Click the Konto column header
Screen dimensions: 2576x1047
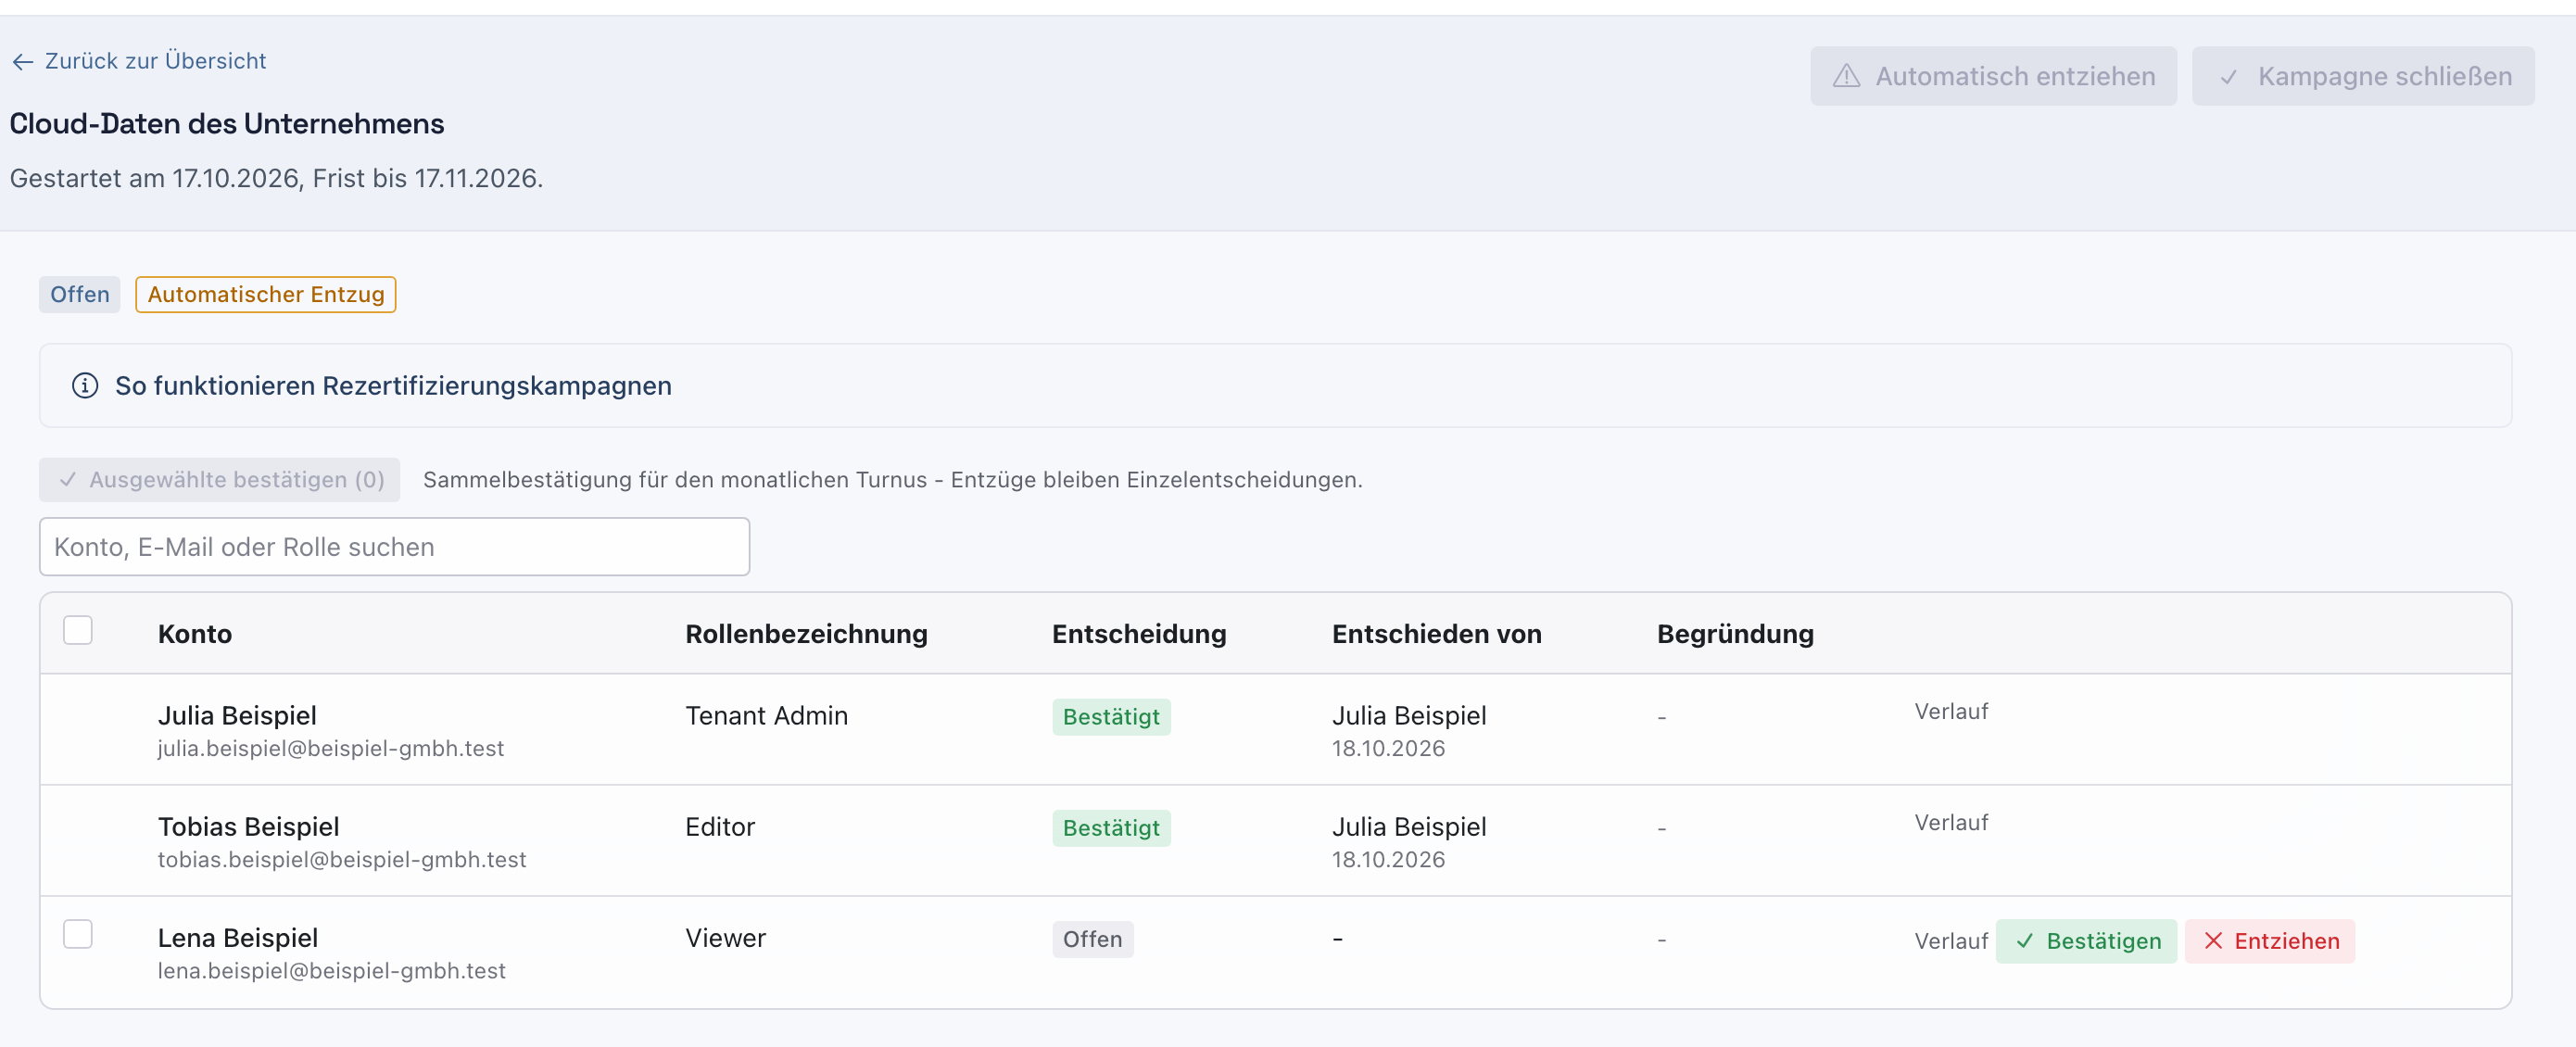[195, 634]
